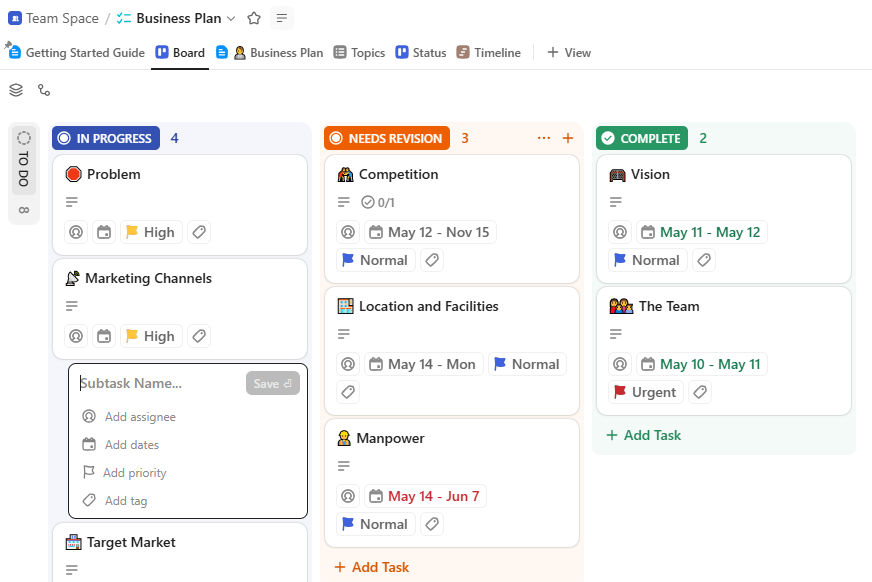The height and width of the screenshot is (582, 872).
Task: Click the Urgent flag on The Team card
Action: tap(644, 392)
